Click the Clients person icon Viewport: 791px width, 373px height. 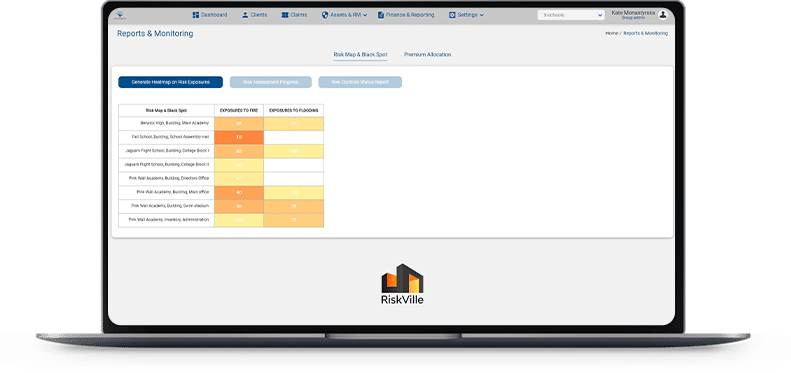click(245, 15)
